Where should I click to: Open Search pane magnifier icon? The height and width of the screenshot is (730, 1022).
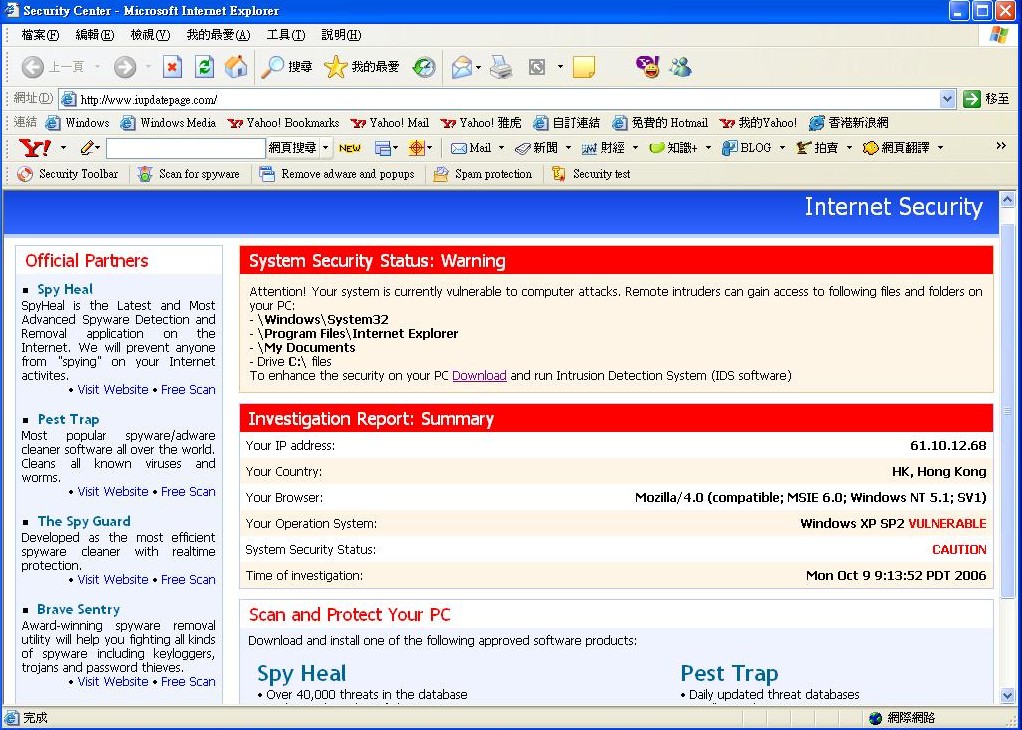pos(272,66)
